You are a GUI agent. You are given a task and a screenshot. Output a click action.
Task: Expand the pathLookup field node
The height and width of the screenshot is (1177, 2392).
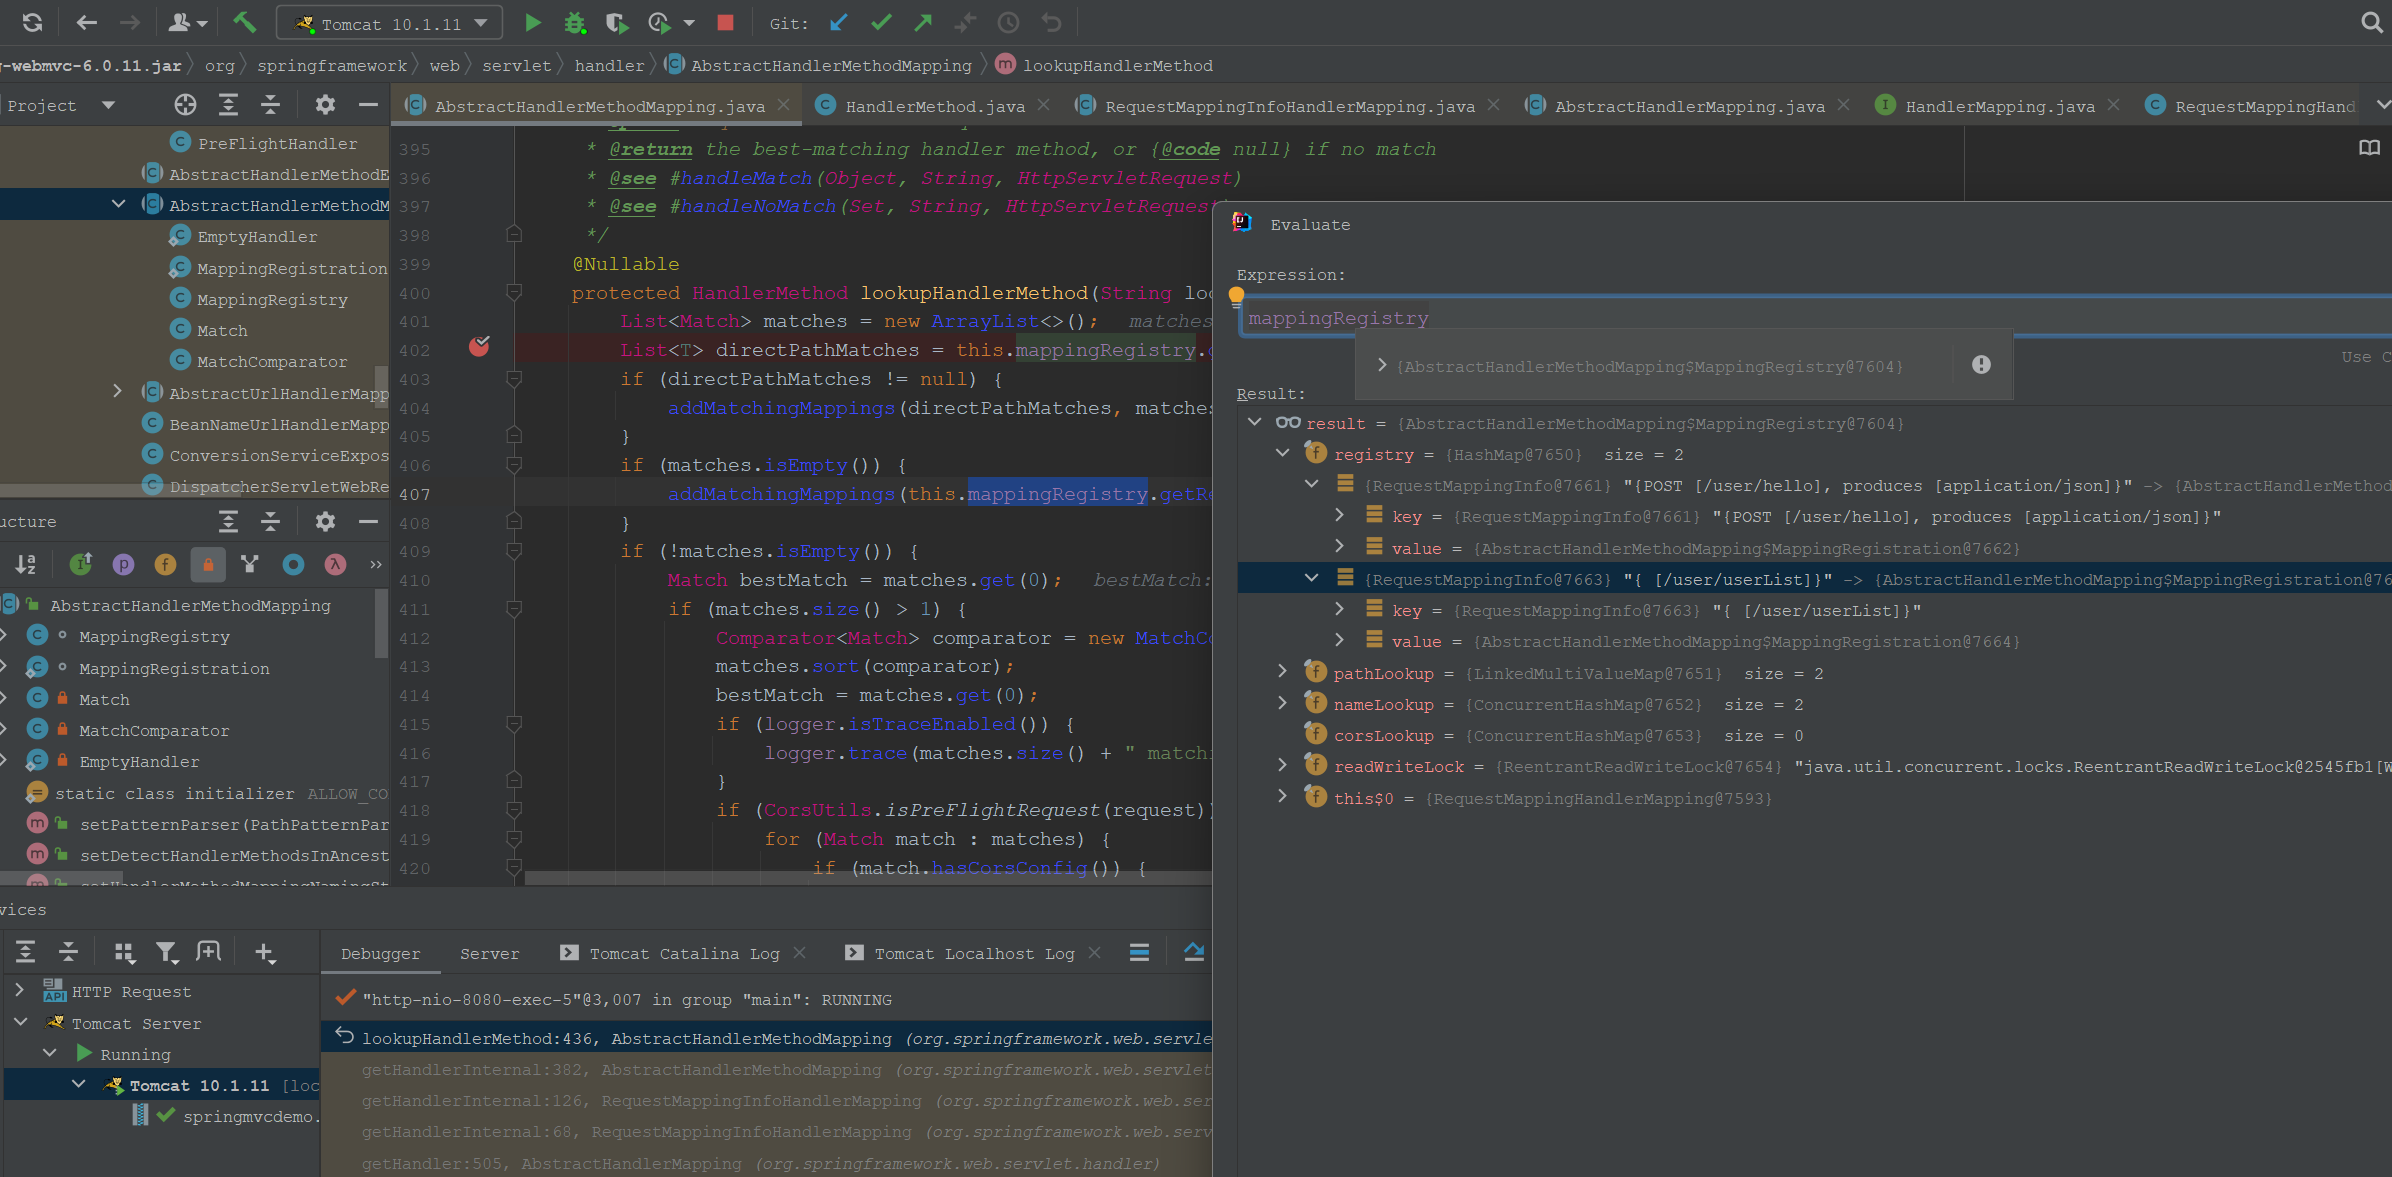1283,673
